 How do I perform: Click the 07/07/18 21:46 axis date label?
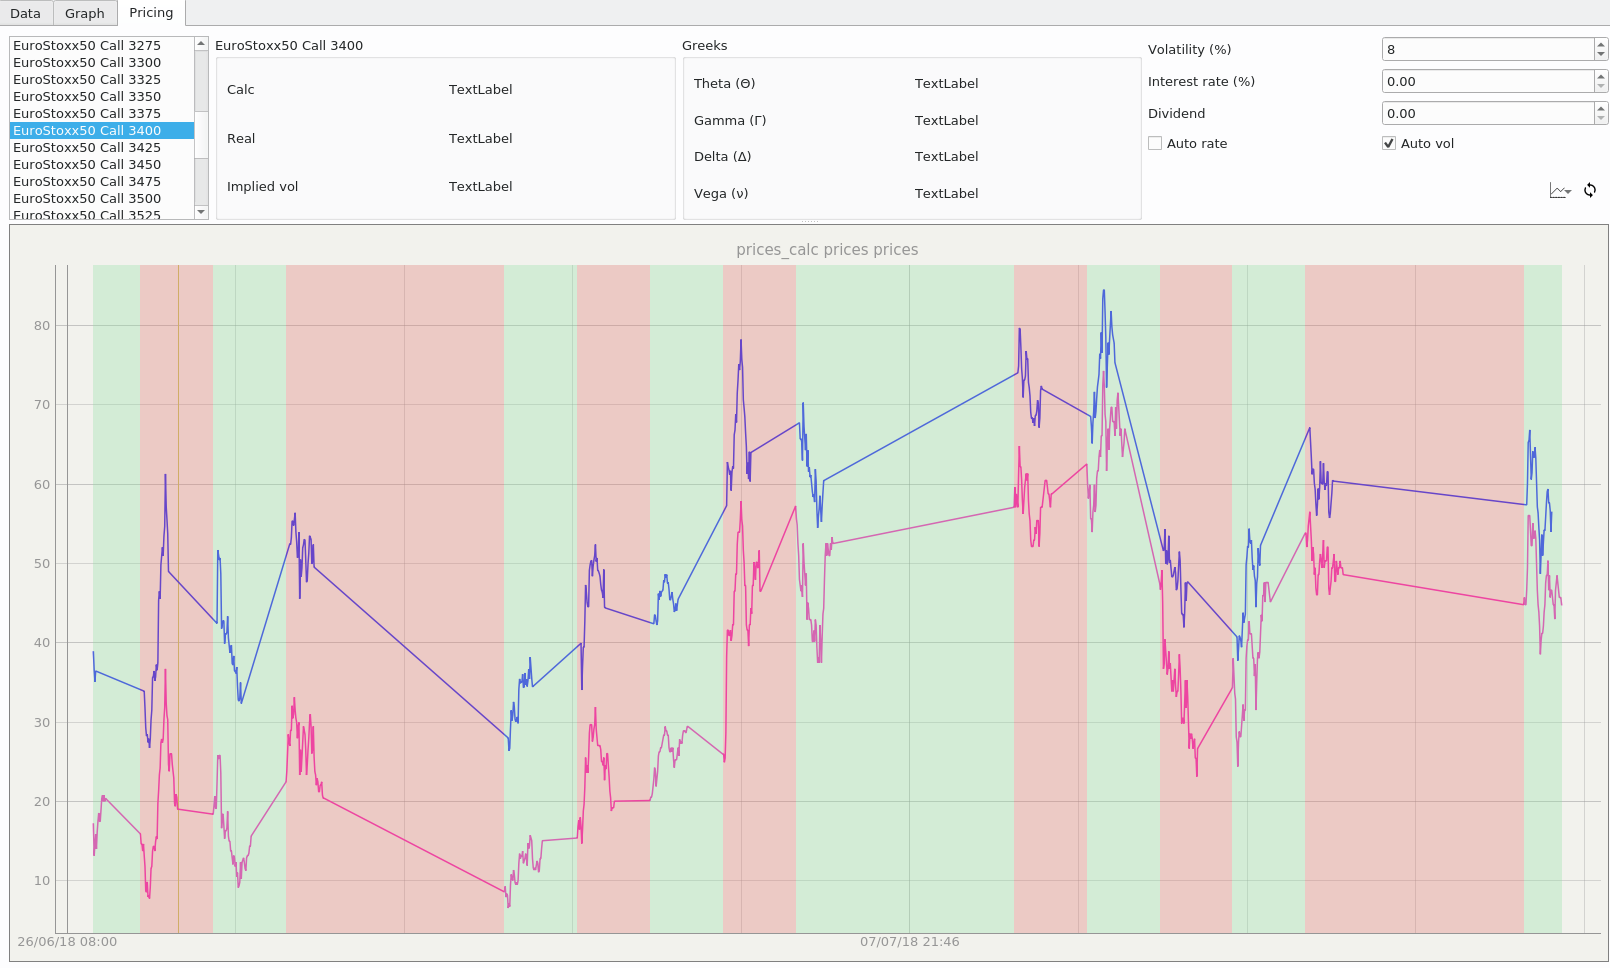tap(909, 942)
